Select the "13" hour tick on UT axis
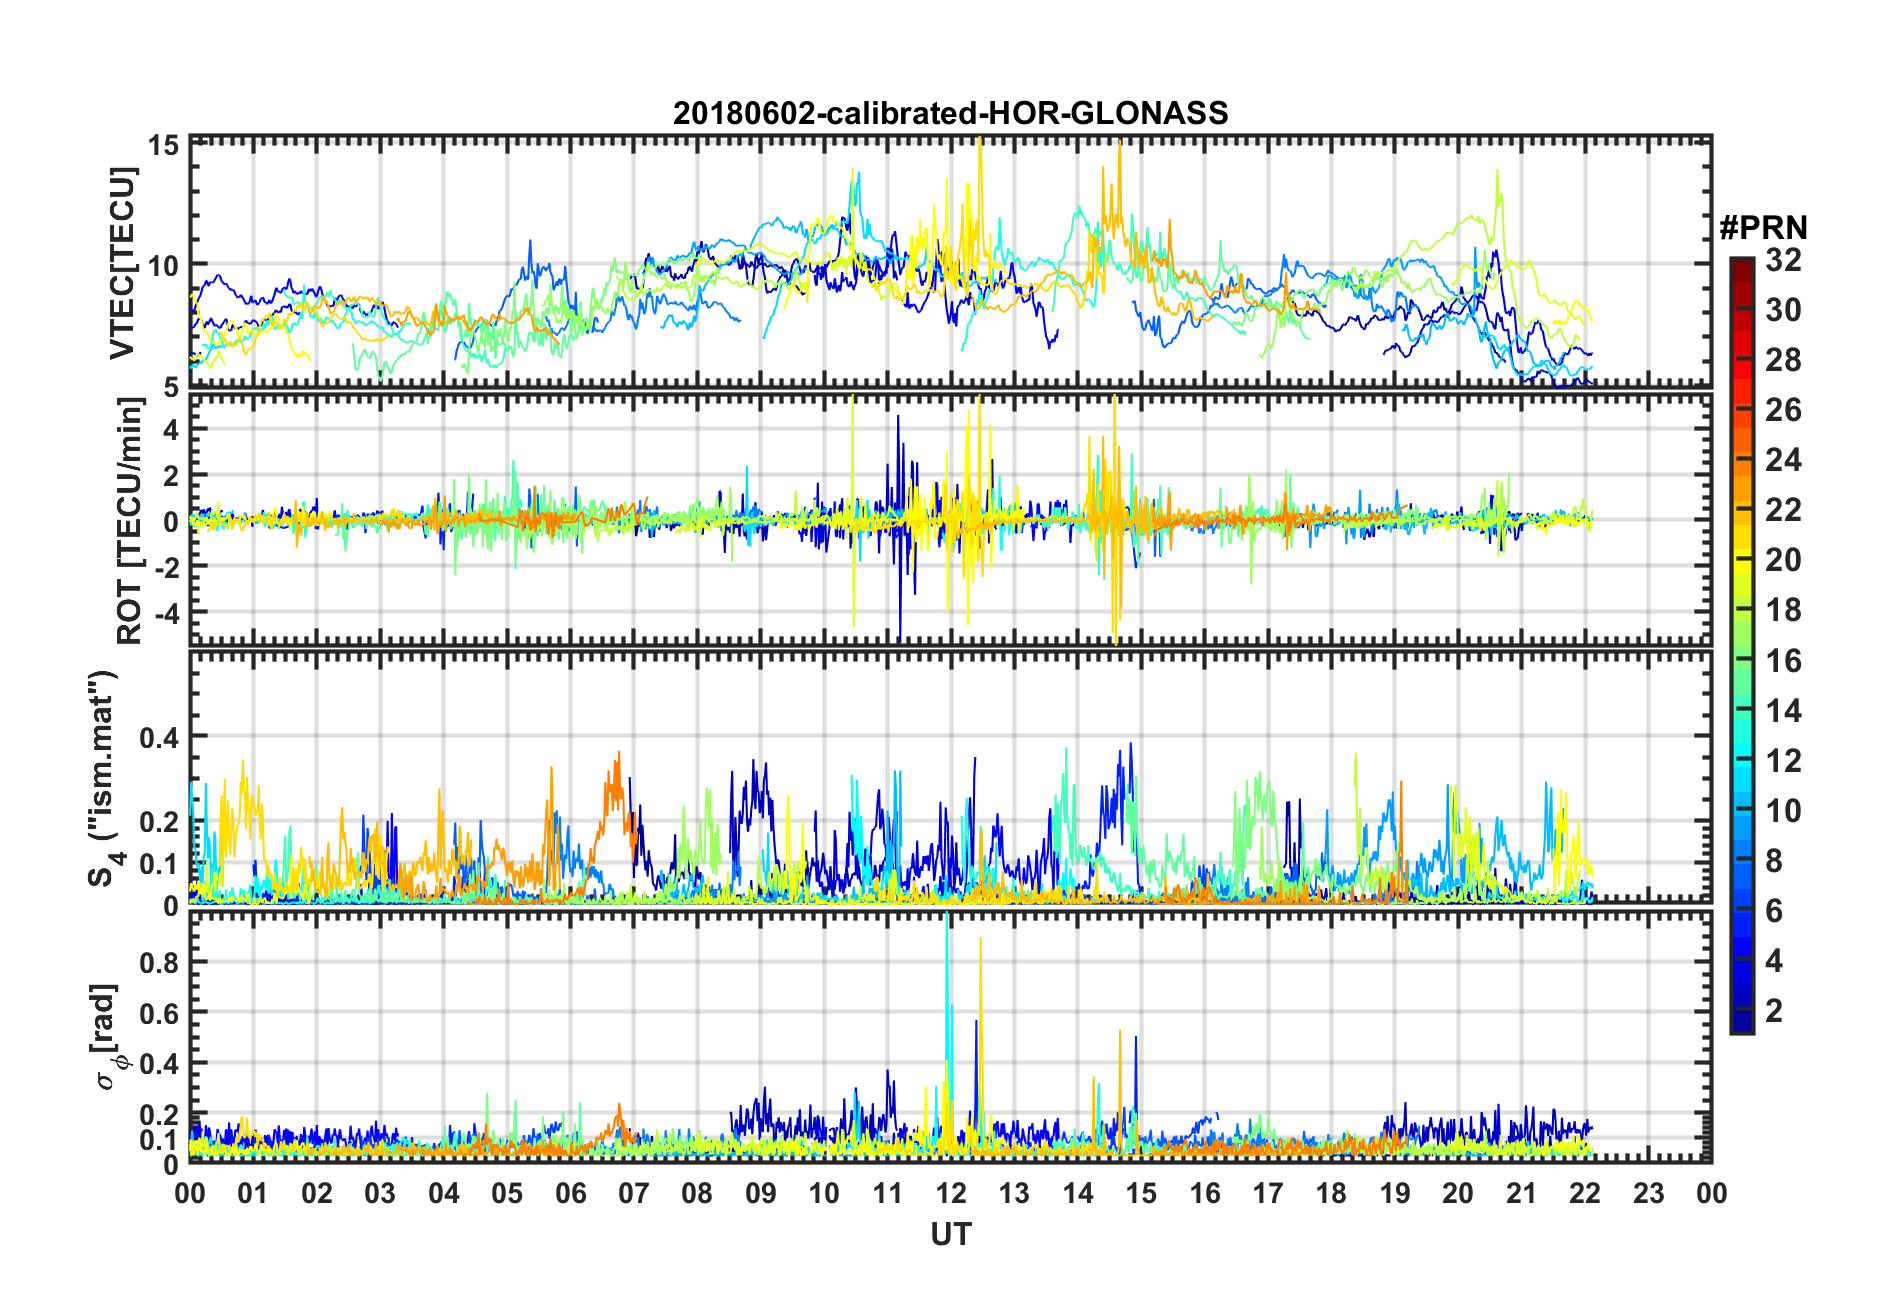 pyautogui.click(x=1014, y=1193)
